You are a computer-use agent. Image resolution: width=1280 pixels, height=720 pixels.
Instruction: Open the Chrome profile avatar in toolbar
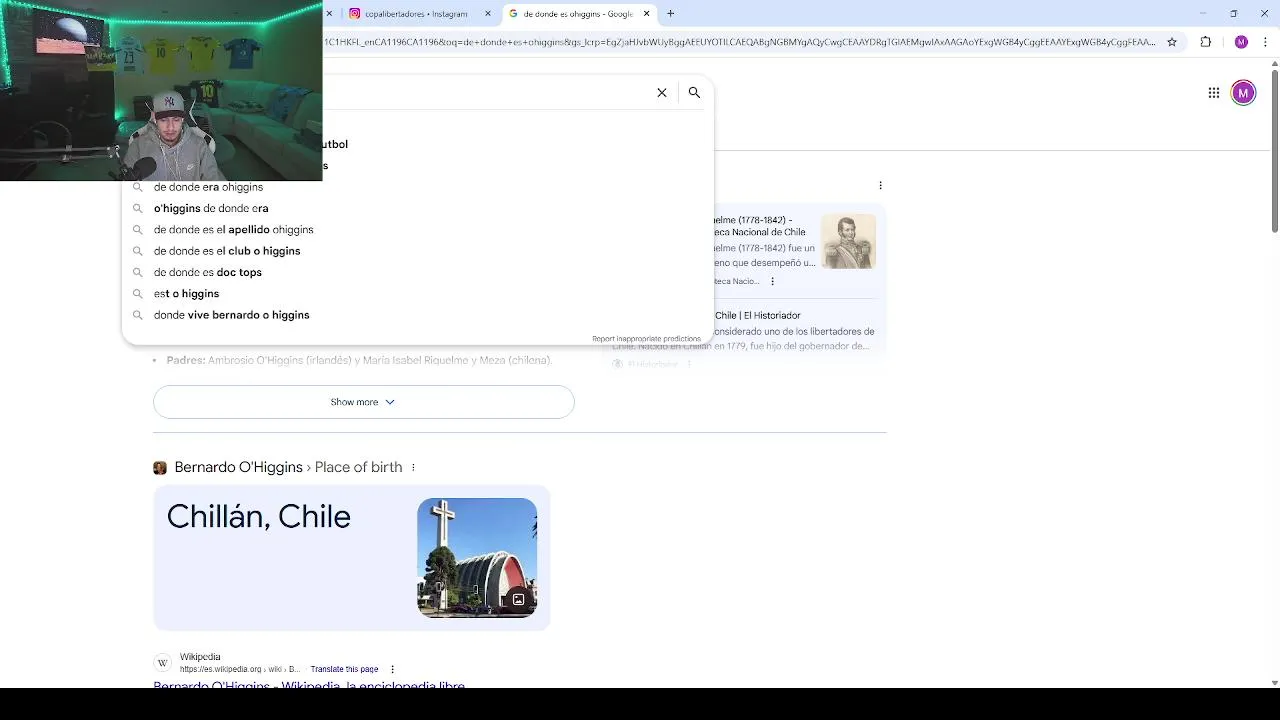(x=1241, y=42)
